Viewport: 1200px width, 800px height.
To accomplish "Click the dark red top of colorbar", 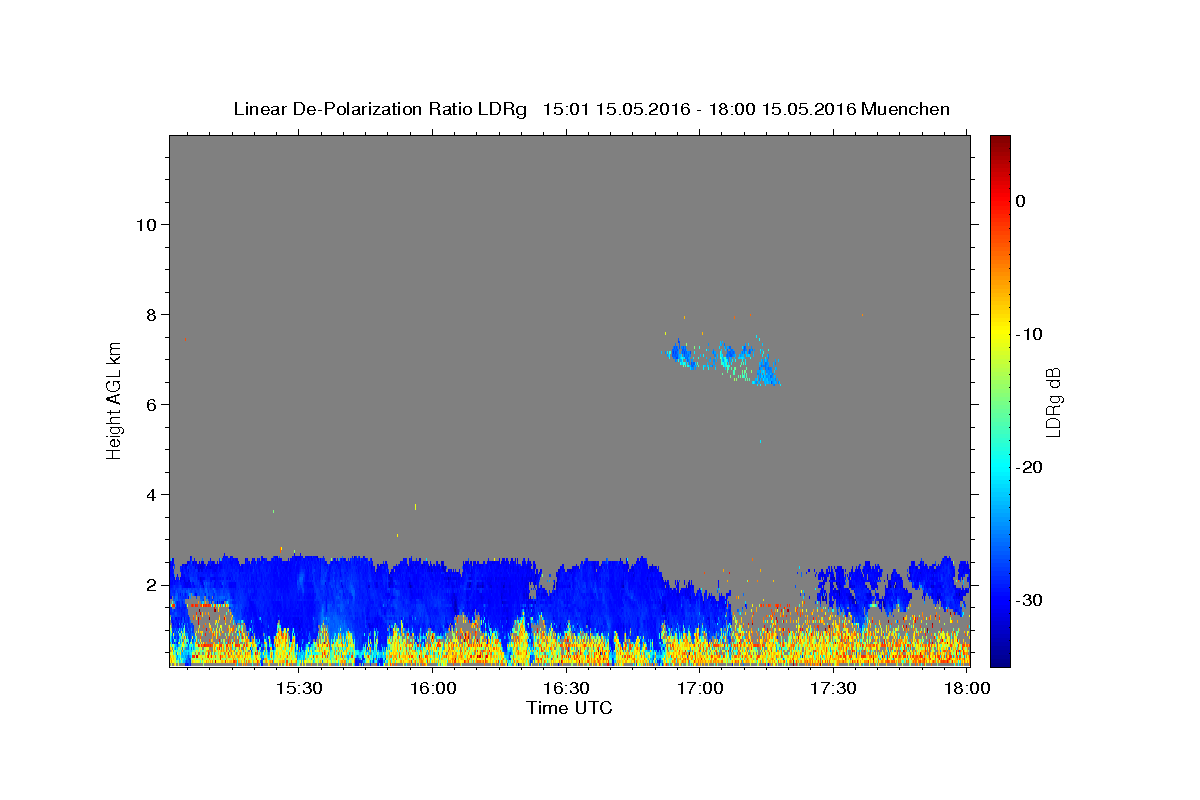I will pyautogui.click(x=1000, y=141).
